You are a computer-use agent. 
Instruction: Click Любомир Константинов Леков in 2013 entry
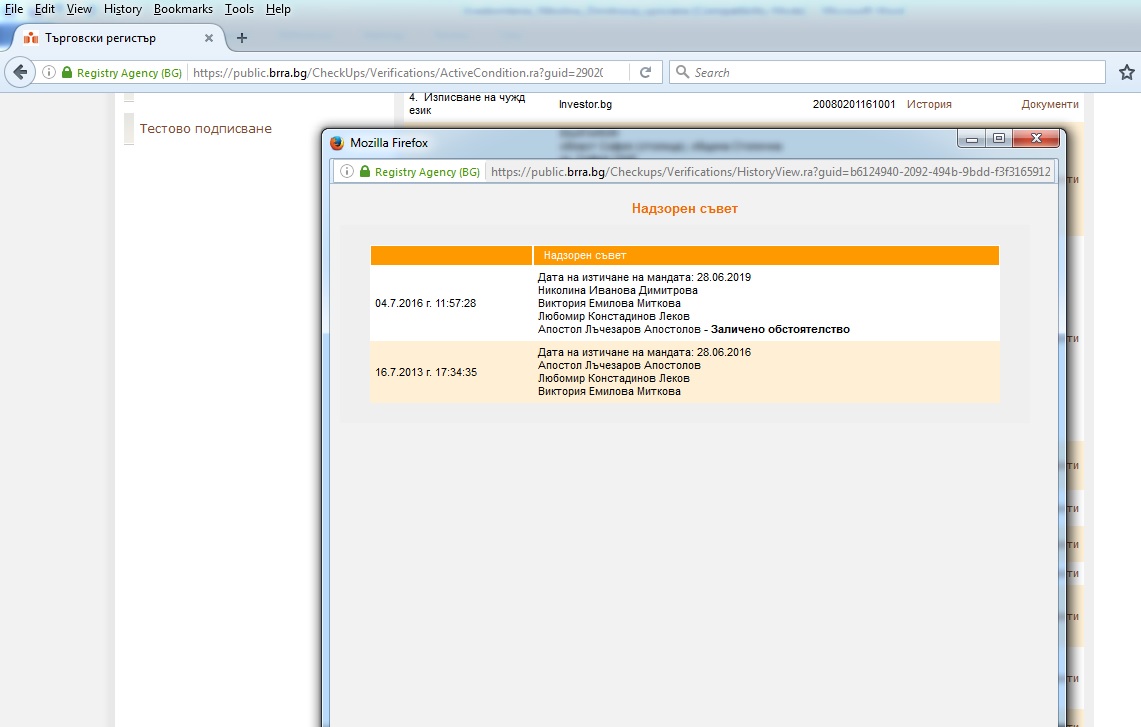[613, 378]
